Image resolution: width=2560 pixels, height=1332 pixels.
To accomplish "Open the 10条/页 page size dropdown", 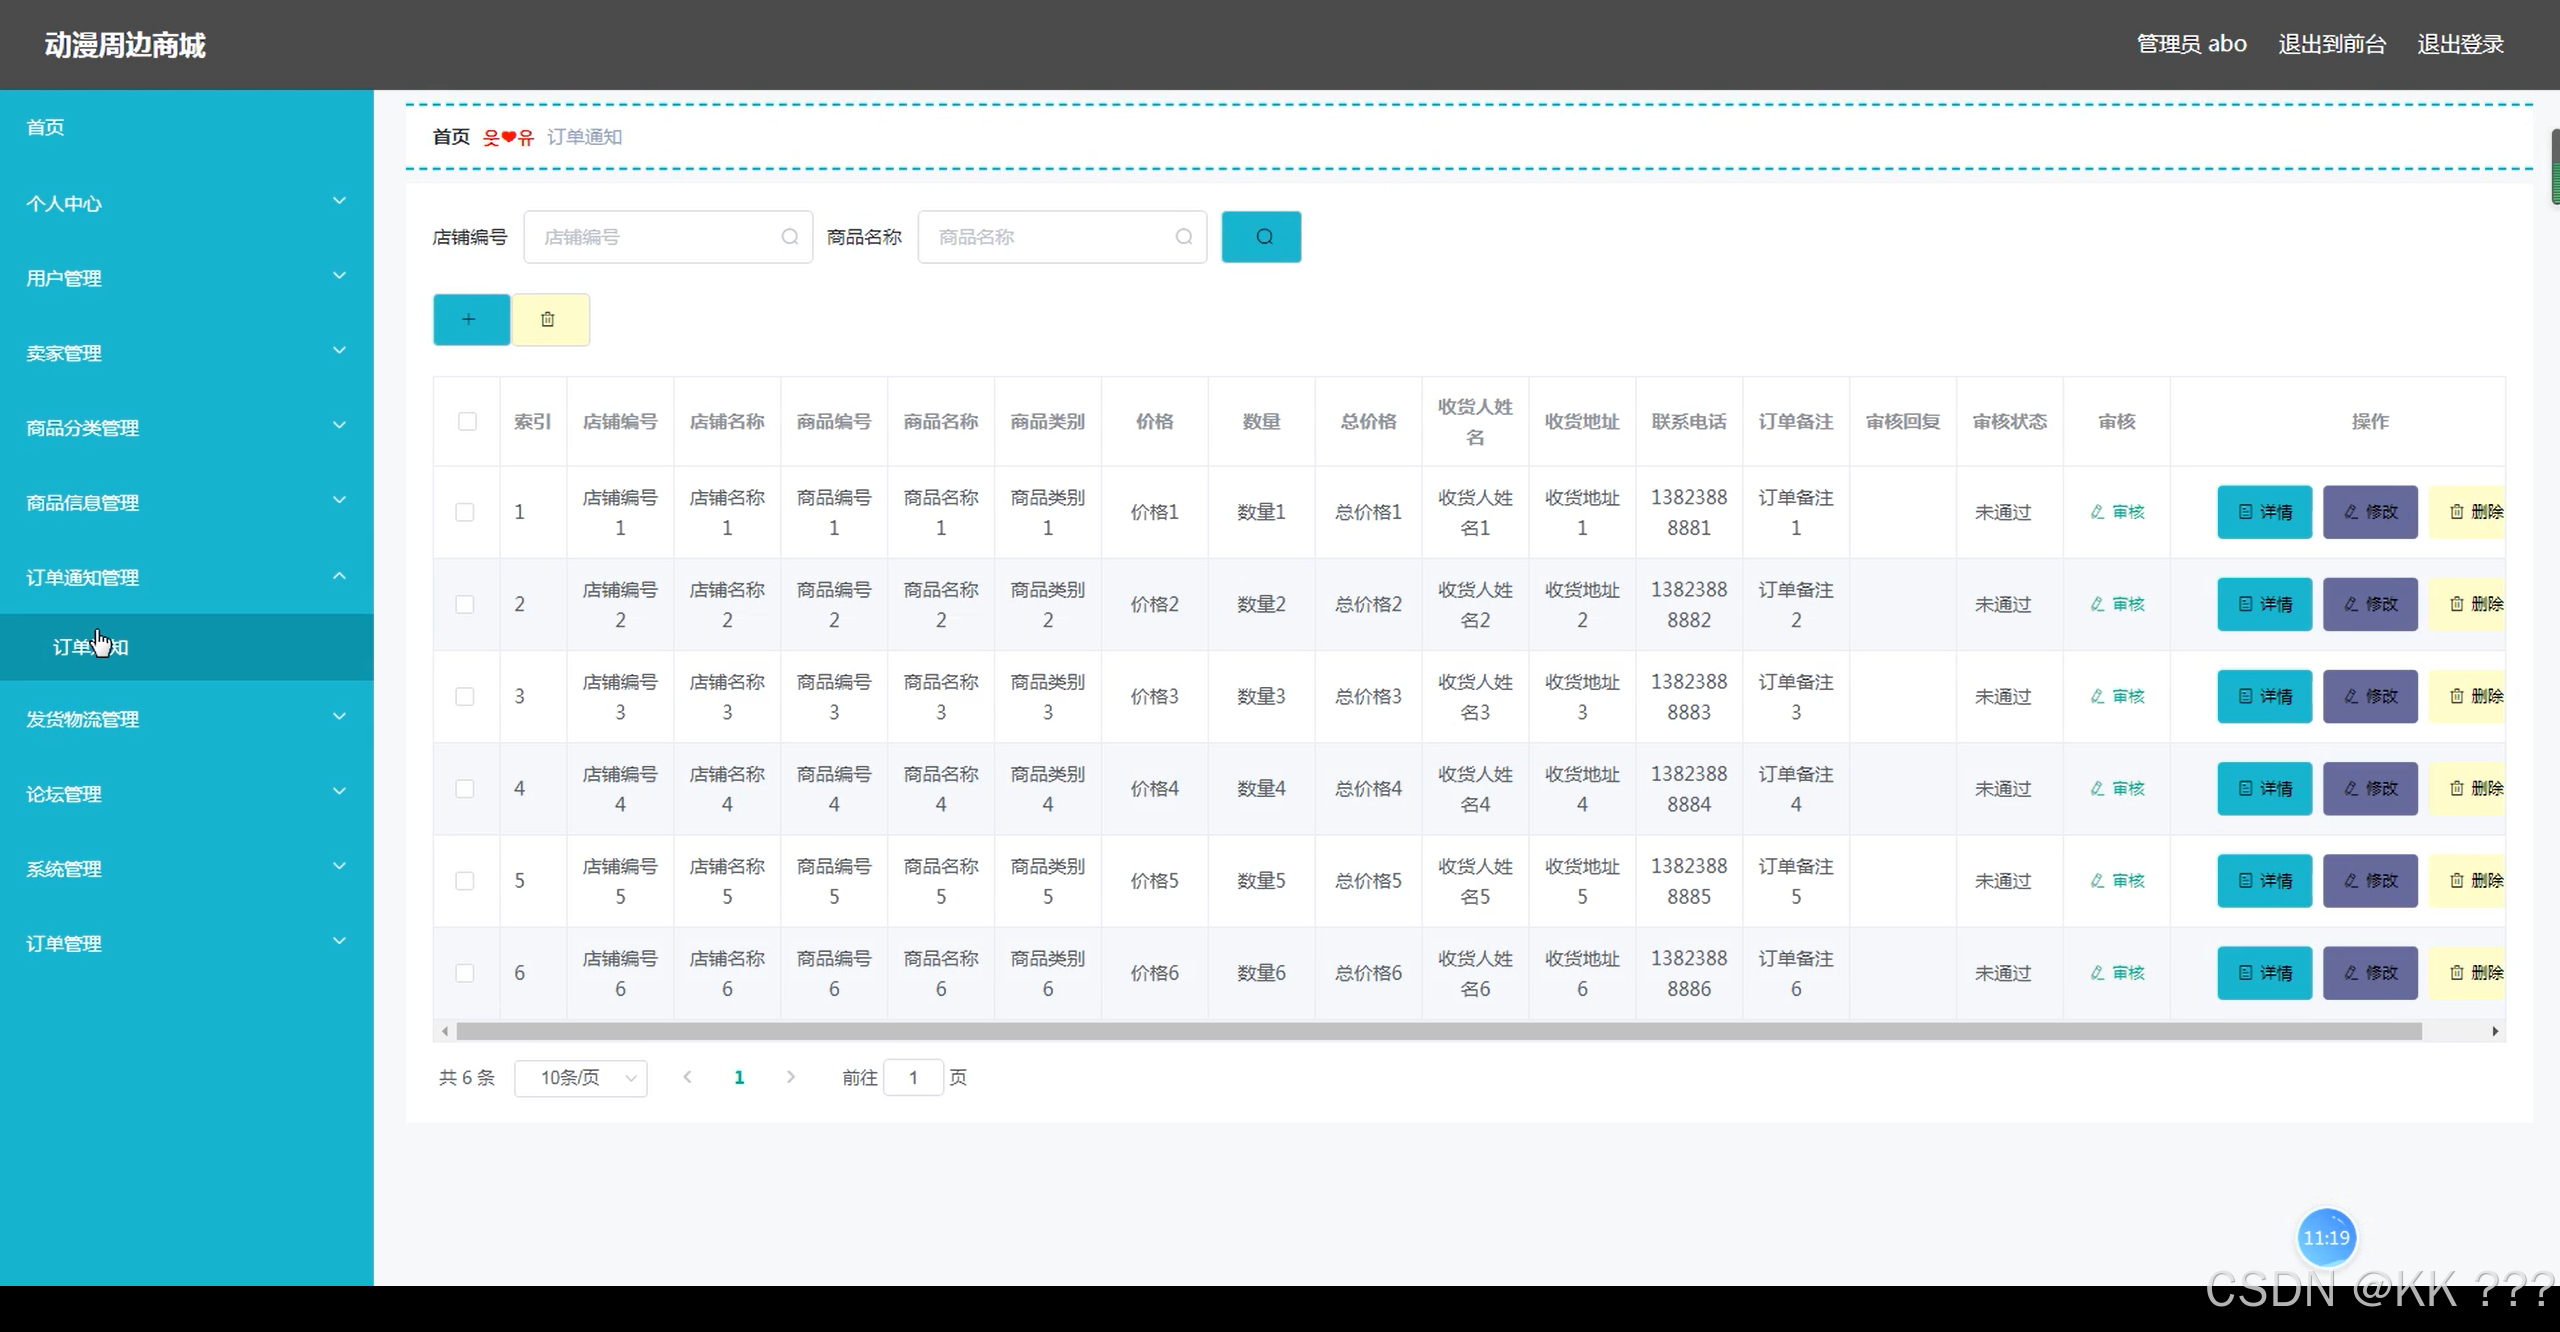I will (581, 1078).
